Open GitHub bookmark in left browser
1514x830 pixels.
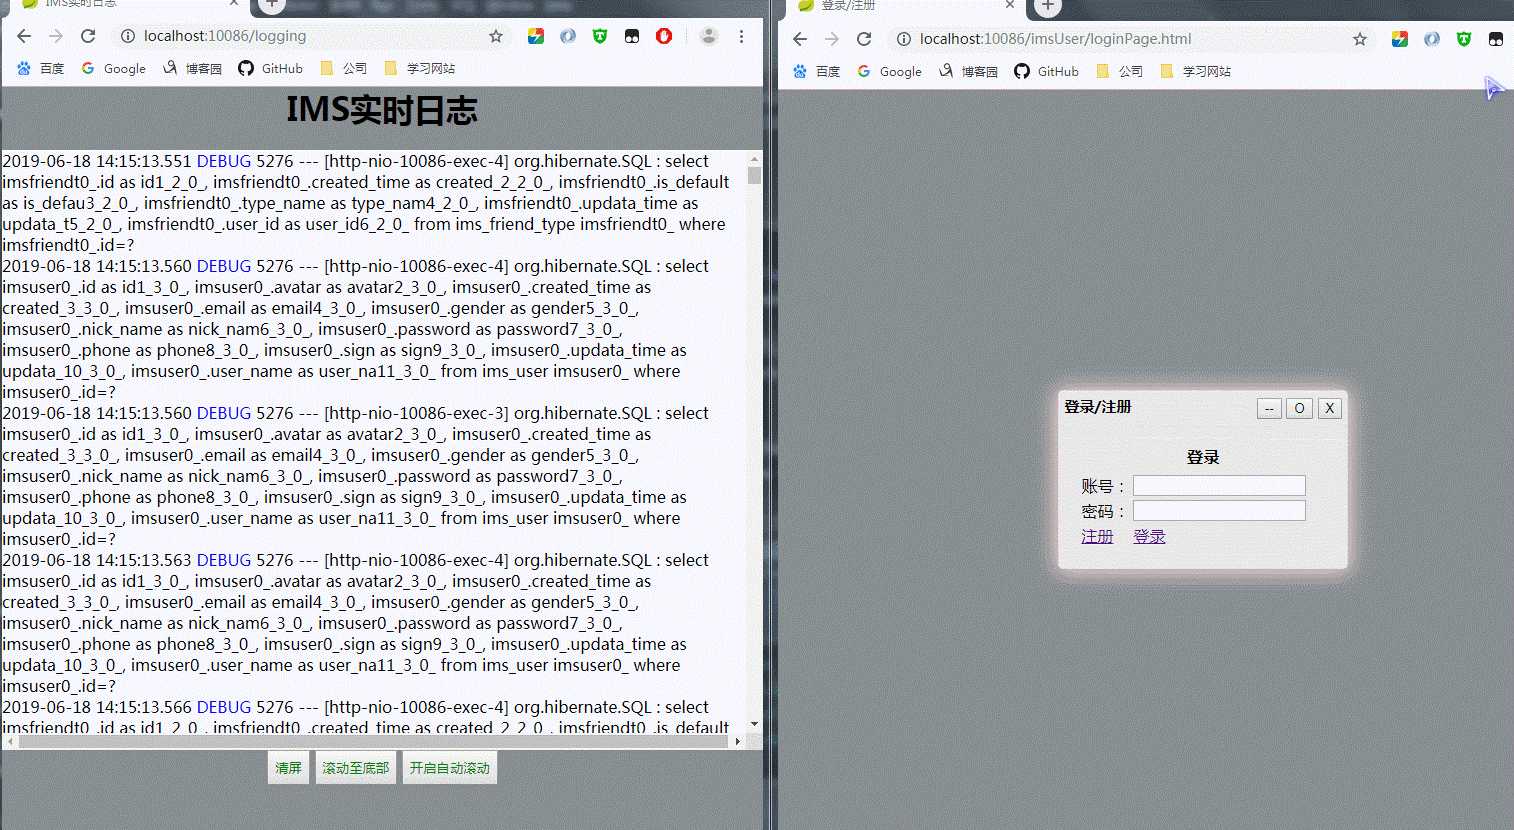click(271, 68)
